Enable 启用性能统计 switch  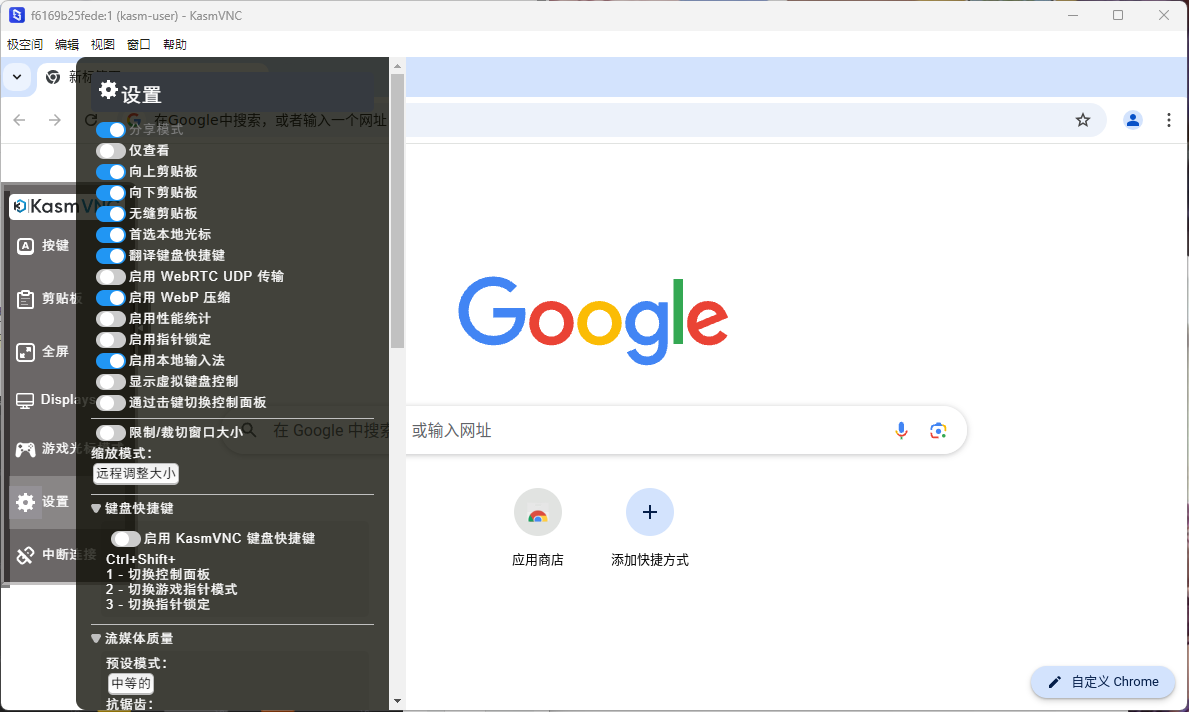[x=111, y=318]
